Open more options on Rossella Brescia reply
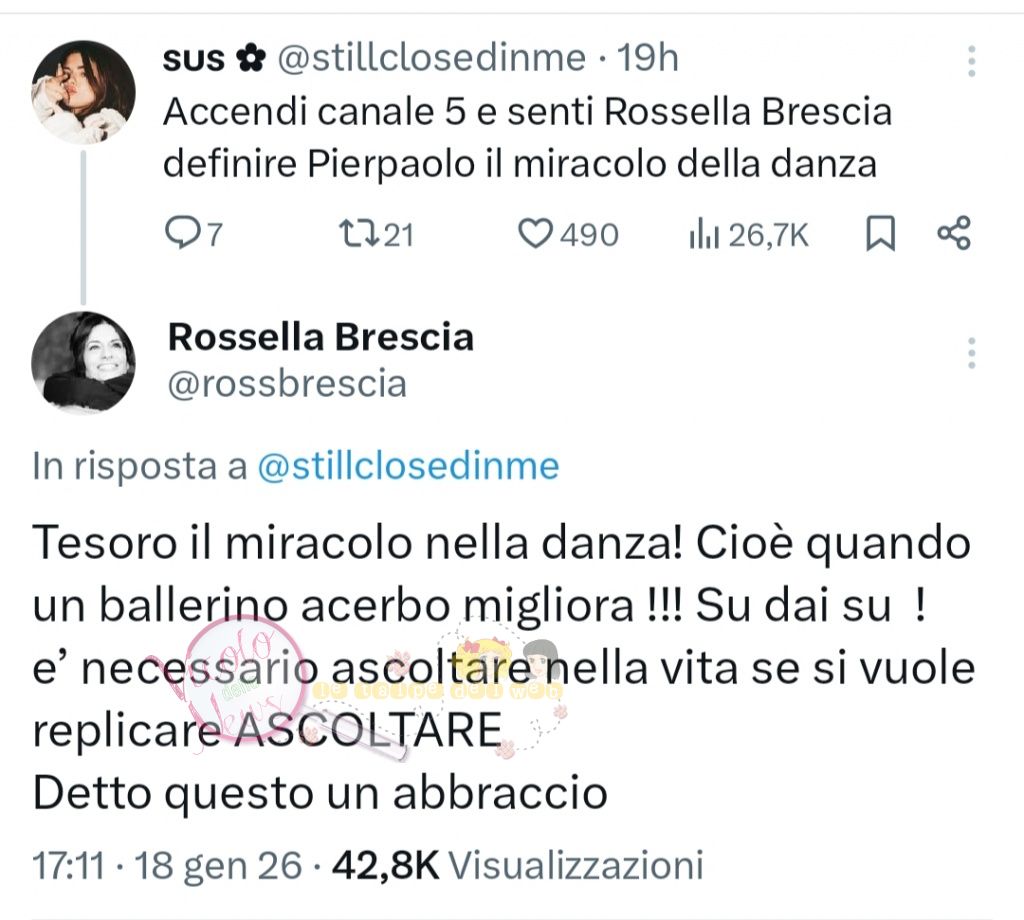 click(971, 352)
